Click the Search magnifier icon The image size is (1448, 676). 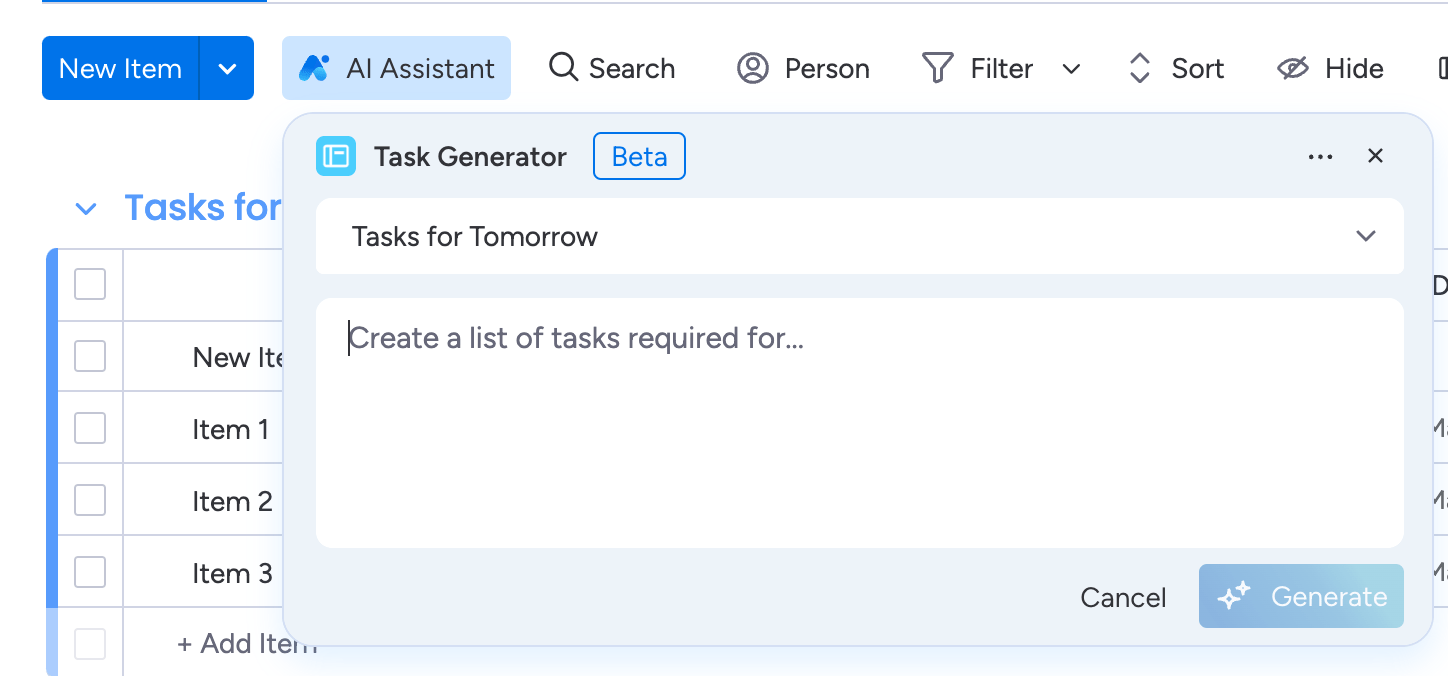[x=564, y=68]
